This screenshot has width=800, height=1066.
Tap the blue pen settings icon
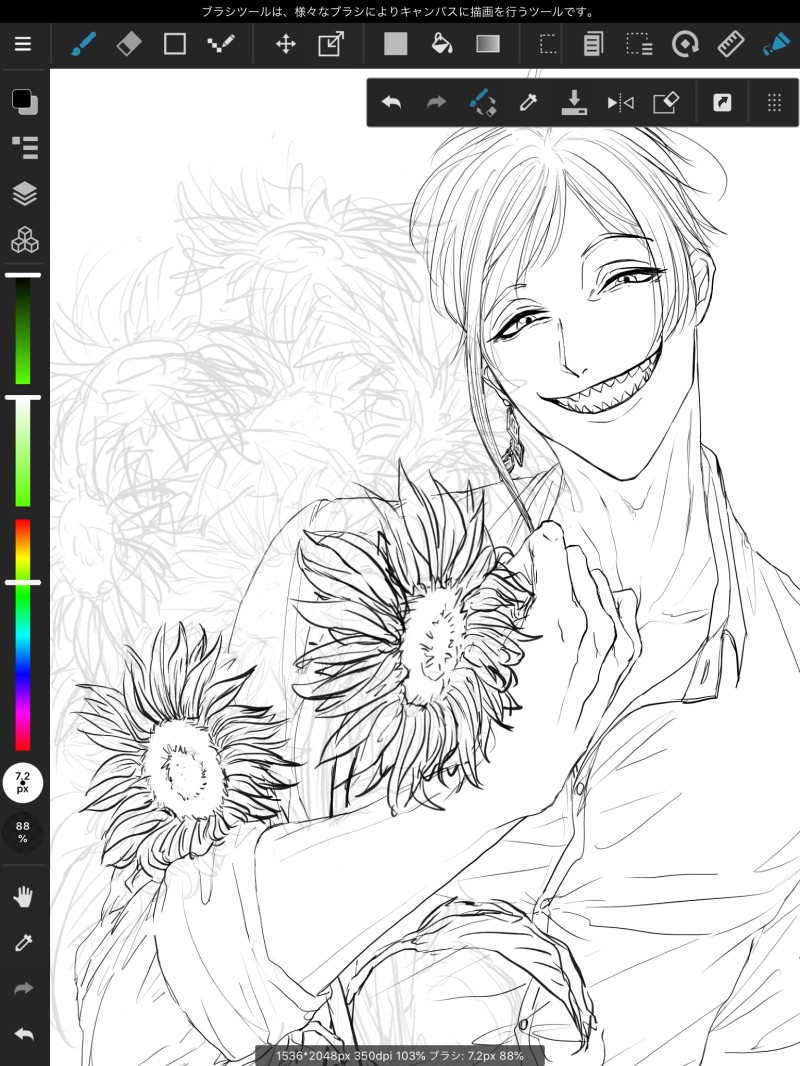pyautogui.click(x=776, y=44)
